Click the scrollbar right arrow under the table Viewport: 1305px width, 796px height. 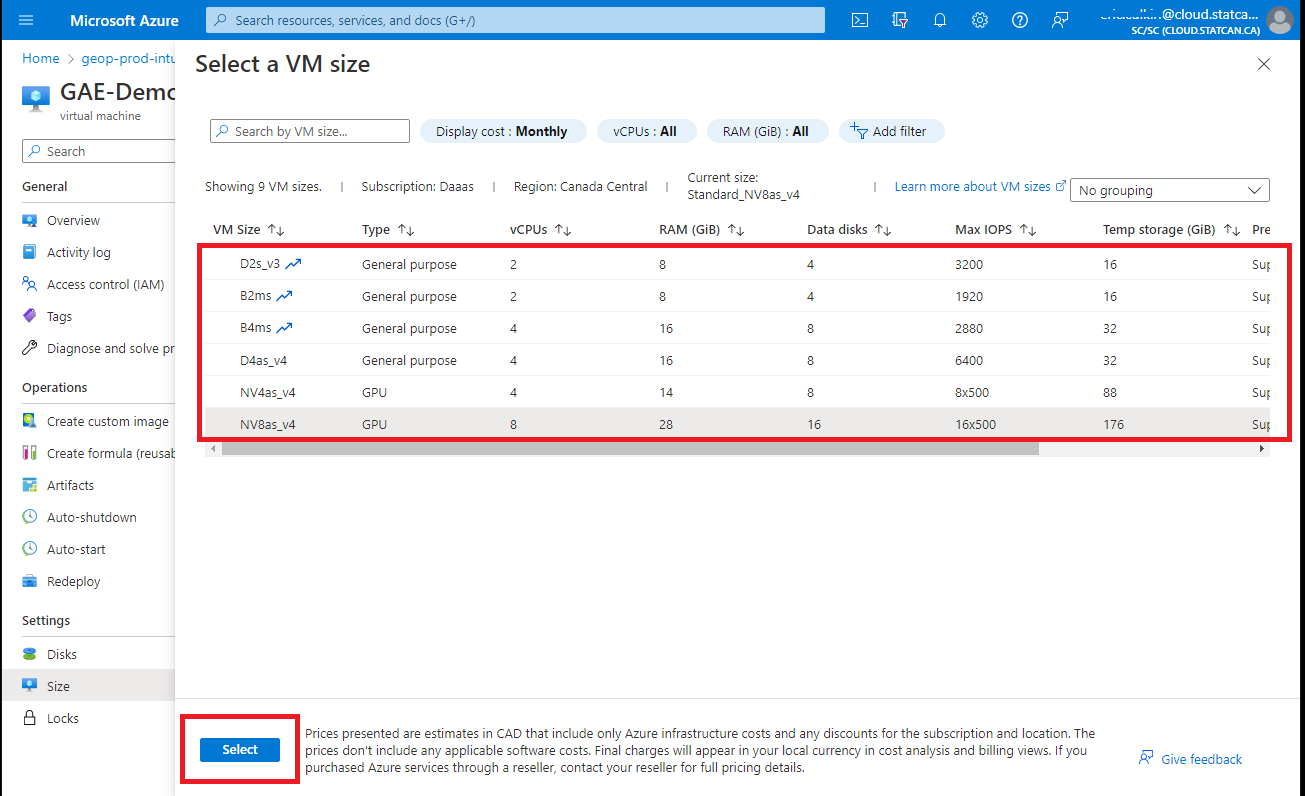(x=1262, y=449)
